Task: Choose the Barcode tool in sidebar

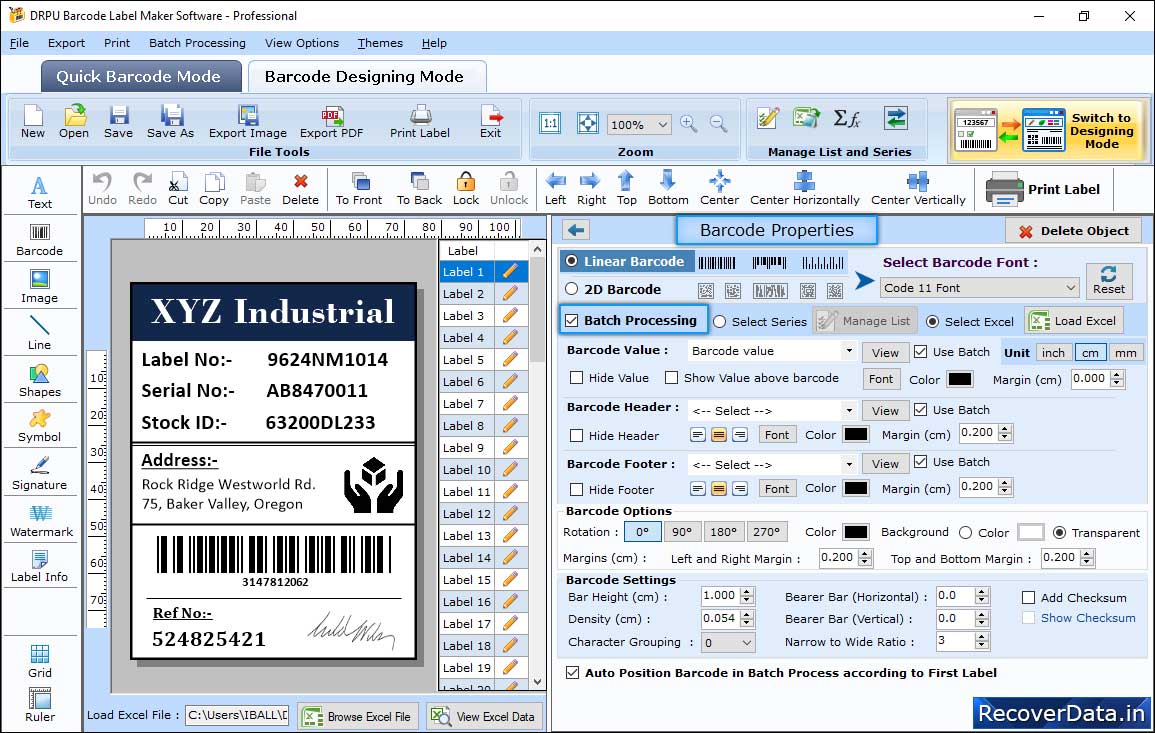Action: [40, 240]
